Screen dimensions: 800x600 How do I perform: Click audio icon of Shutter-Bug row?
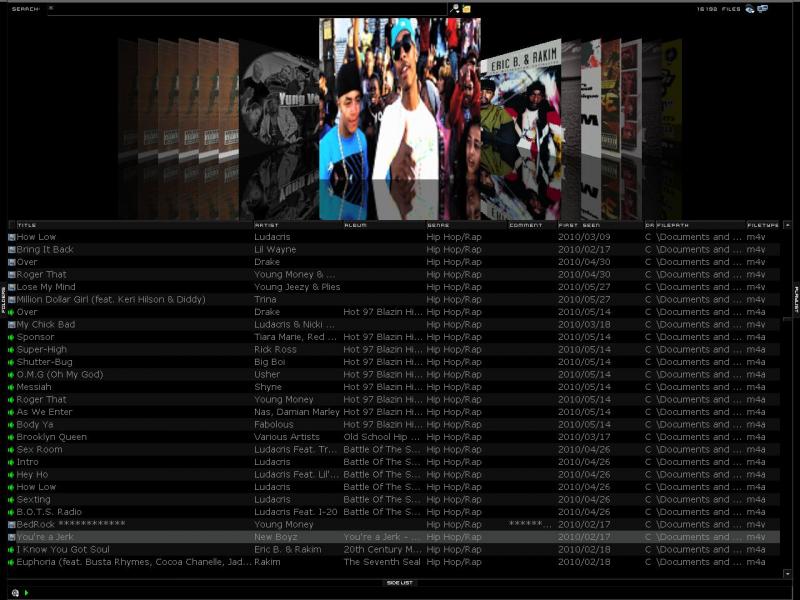tap(11, 362)
